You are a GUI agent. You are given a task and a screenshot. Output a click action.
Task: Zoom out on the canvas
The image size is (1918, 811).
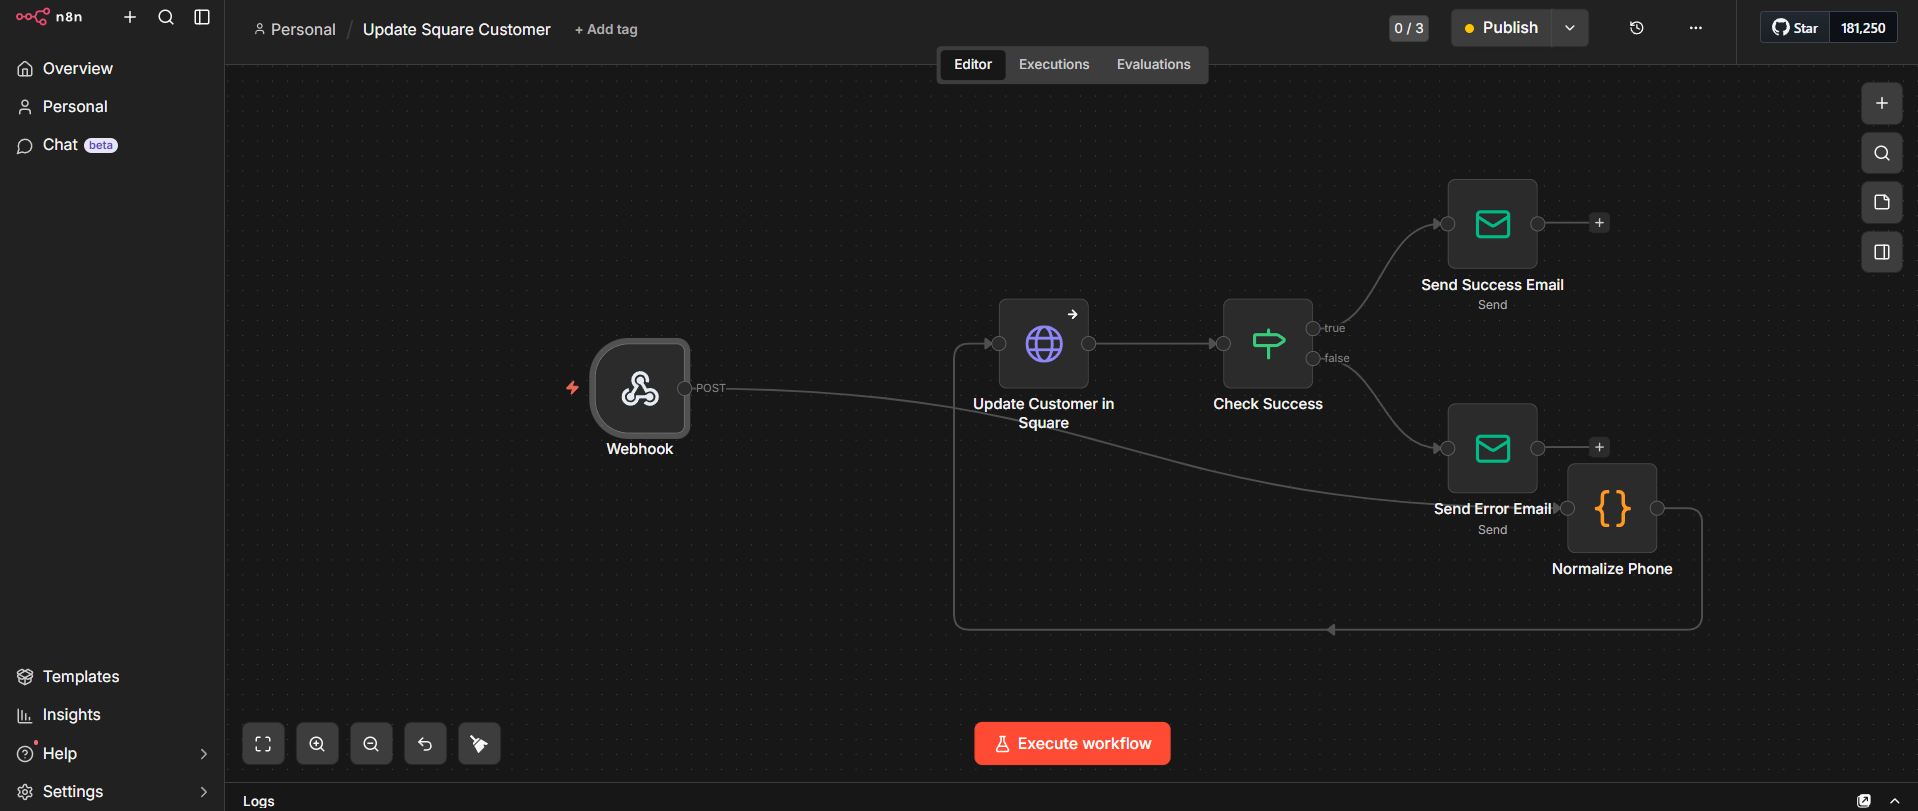[371, 744]
